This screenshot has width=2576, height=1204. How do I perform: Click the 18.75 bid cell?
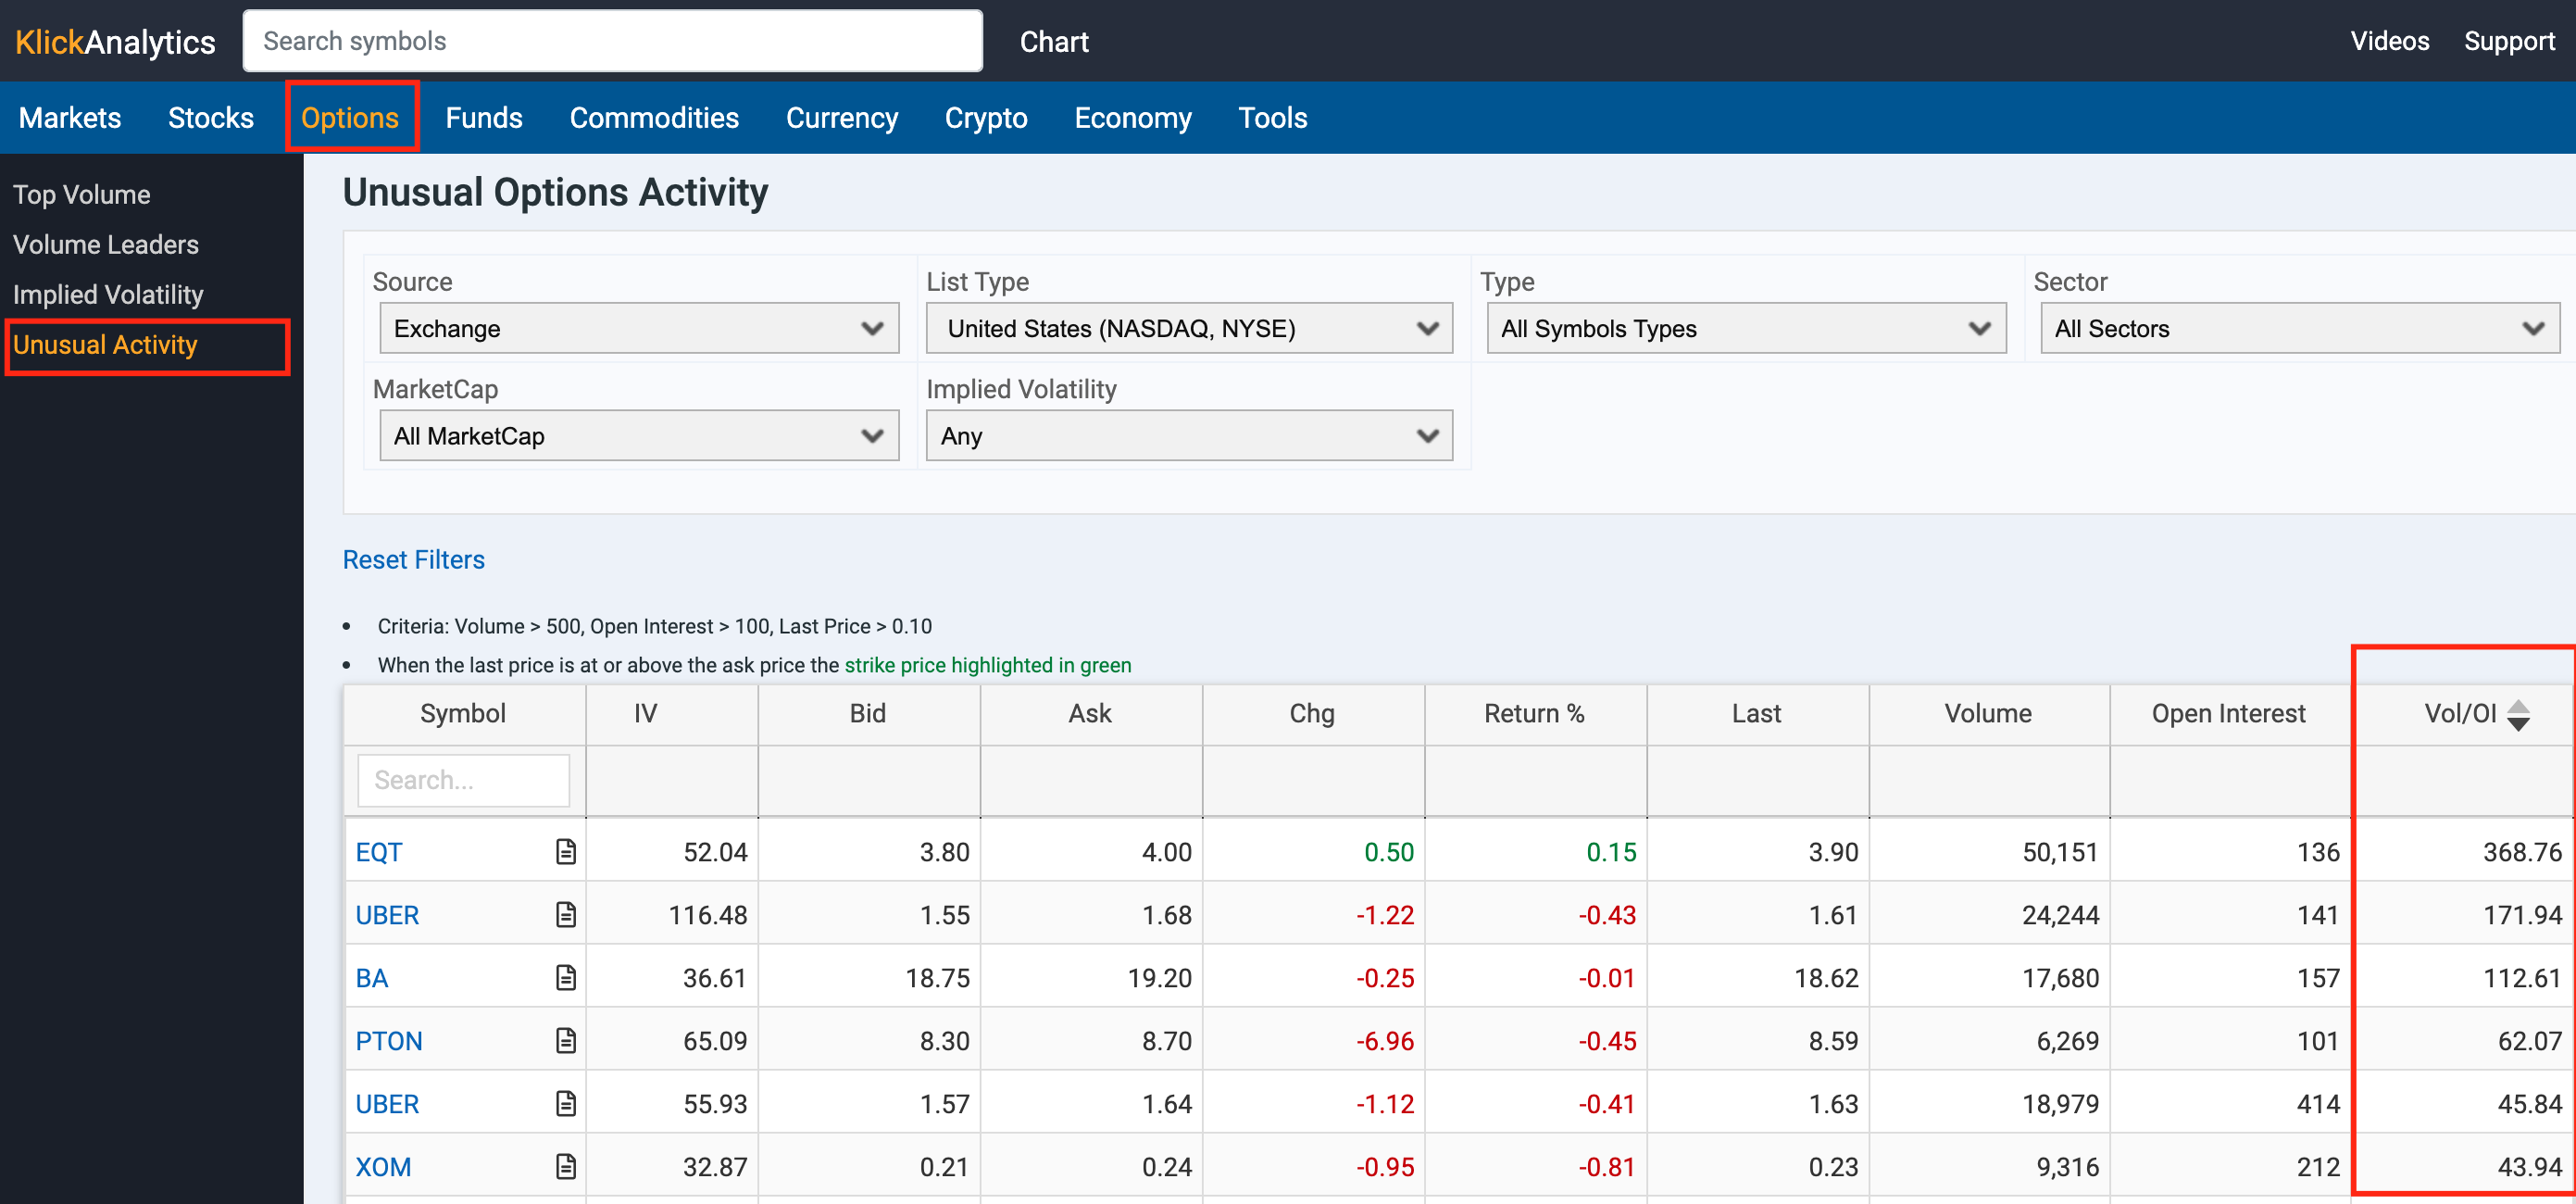937,978
